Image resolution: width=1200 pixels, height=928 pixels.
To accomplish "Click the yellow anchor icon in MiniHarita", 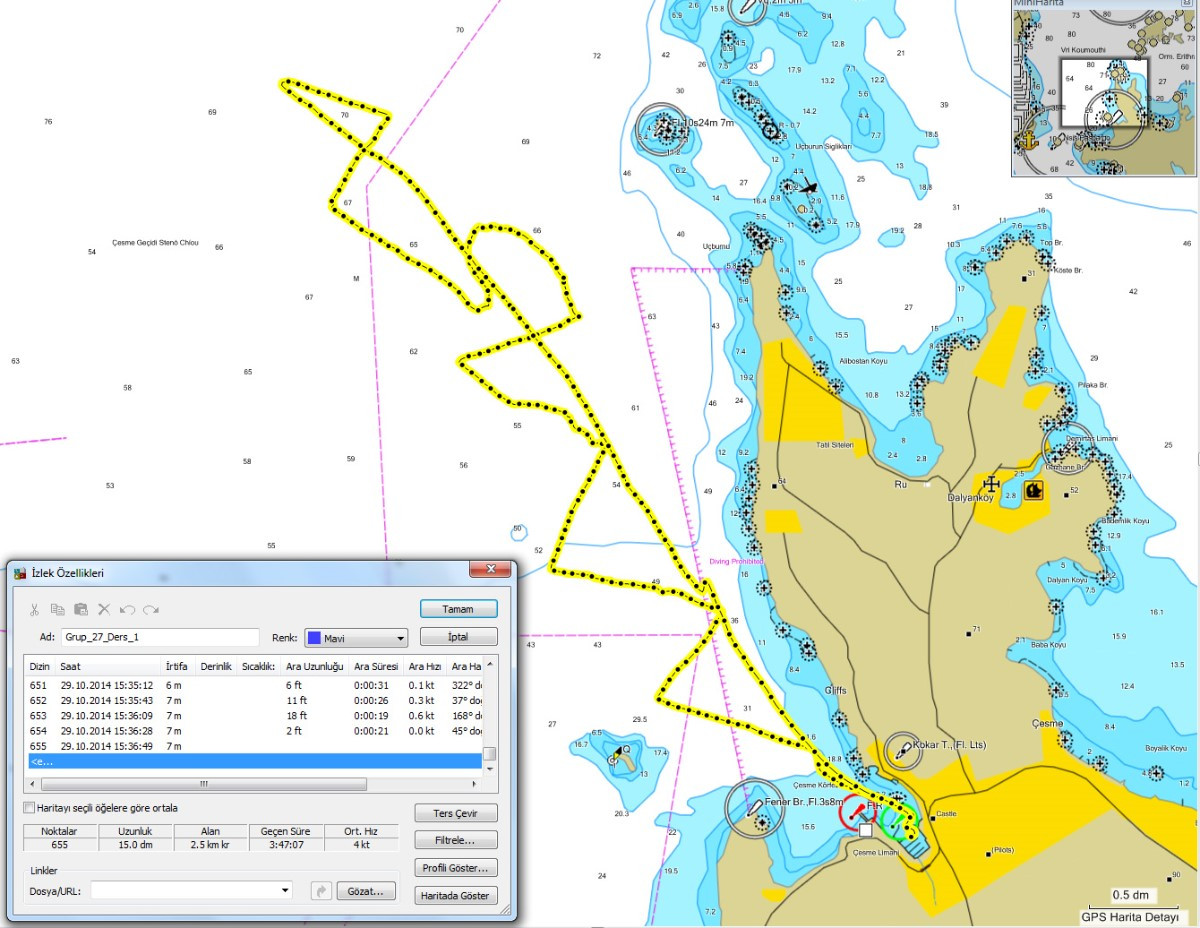I will pyautogui.click(x=1027, y=140).
